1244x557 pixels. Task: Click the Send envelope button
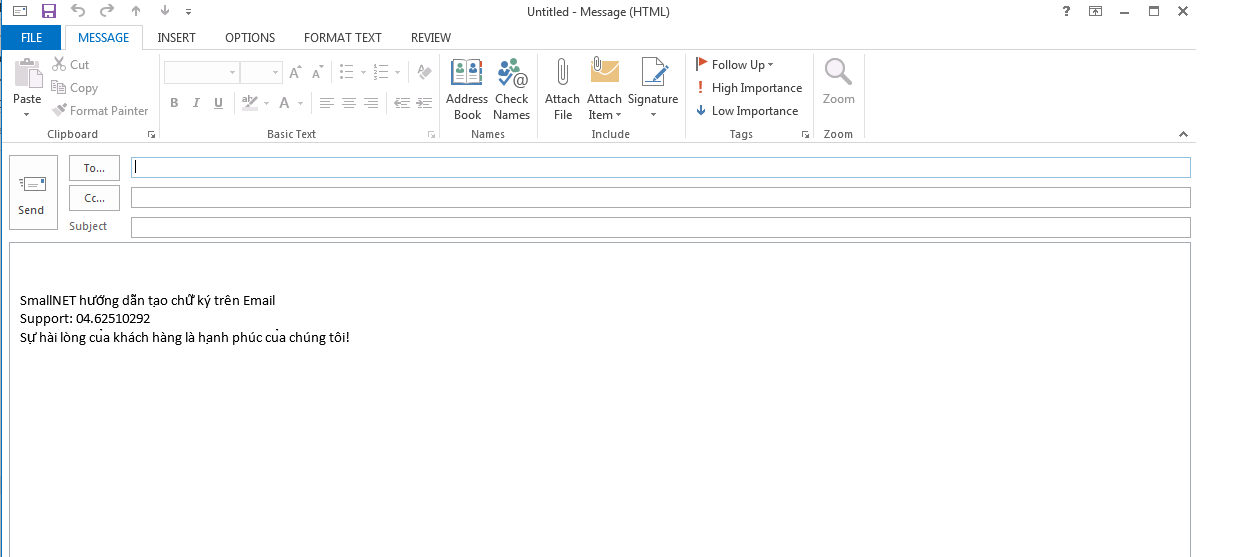tap(32, 192)
